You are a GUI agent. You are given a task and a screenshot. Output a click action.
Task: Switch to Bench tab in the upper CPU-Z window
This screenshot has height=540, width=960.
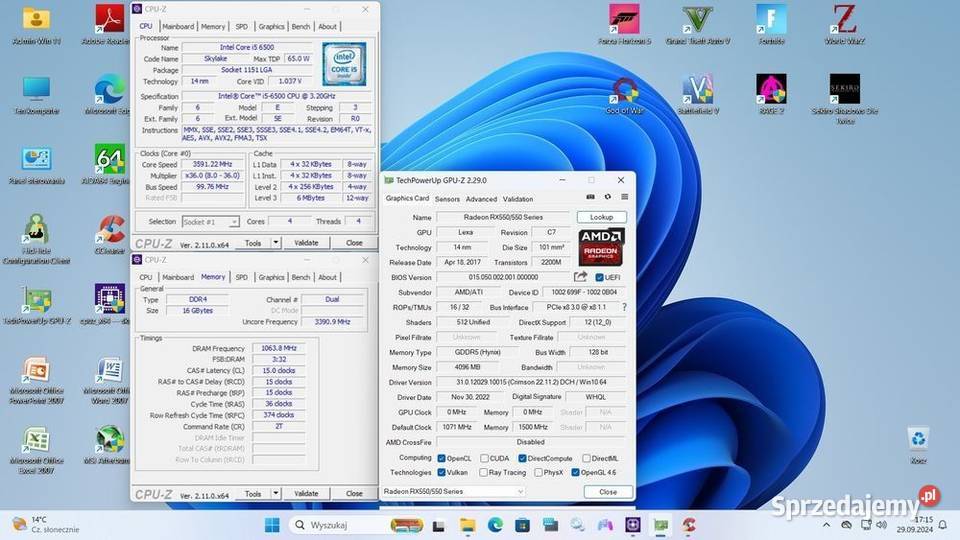(301, 26)
